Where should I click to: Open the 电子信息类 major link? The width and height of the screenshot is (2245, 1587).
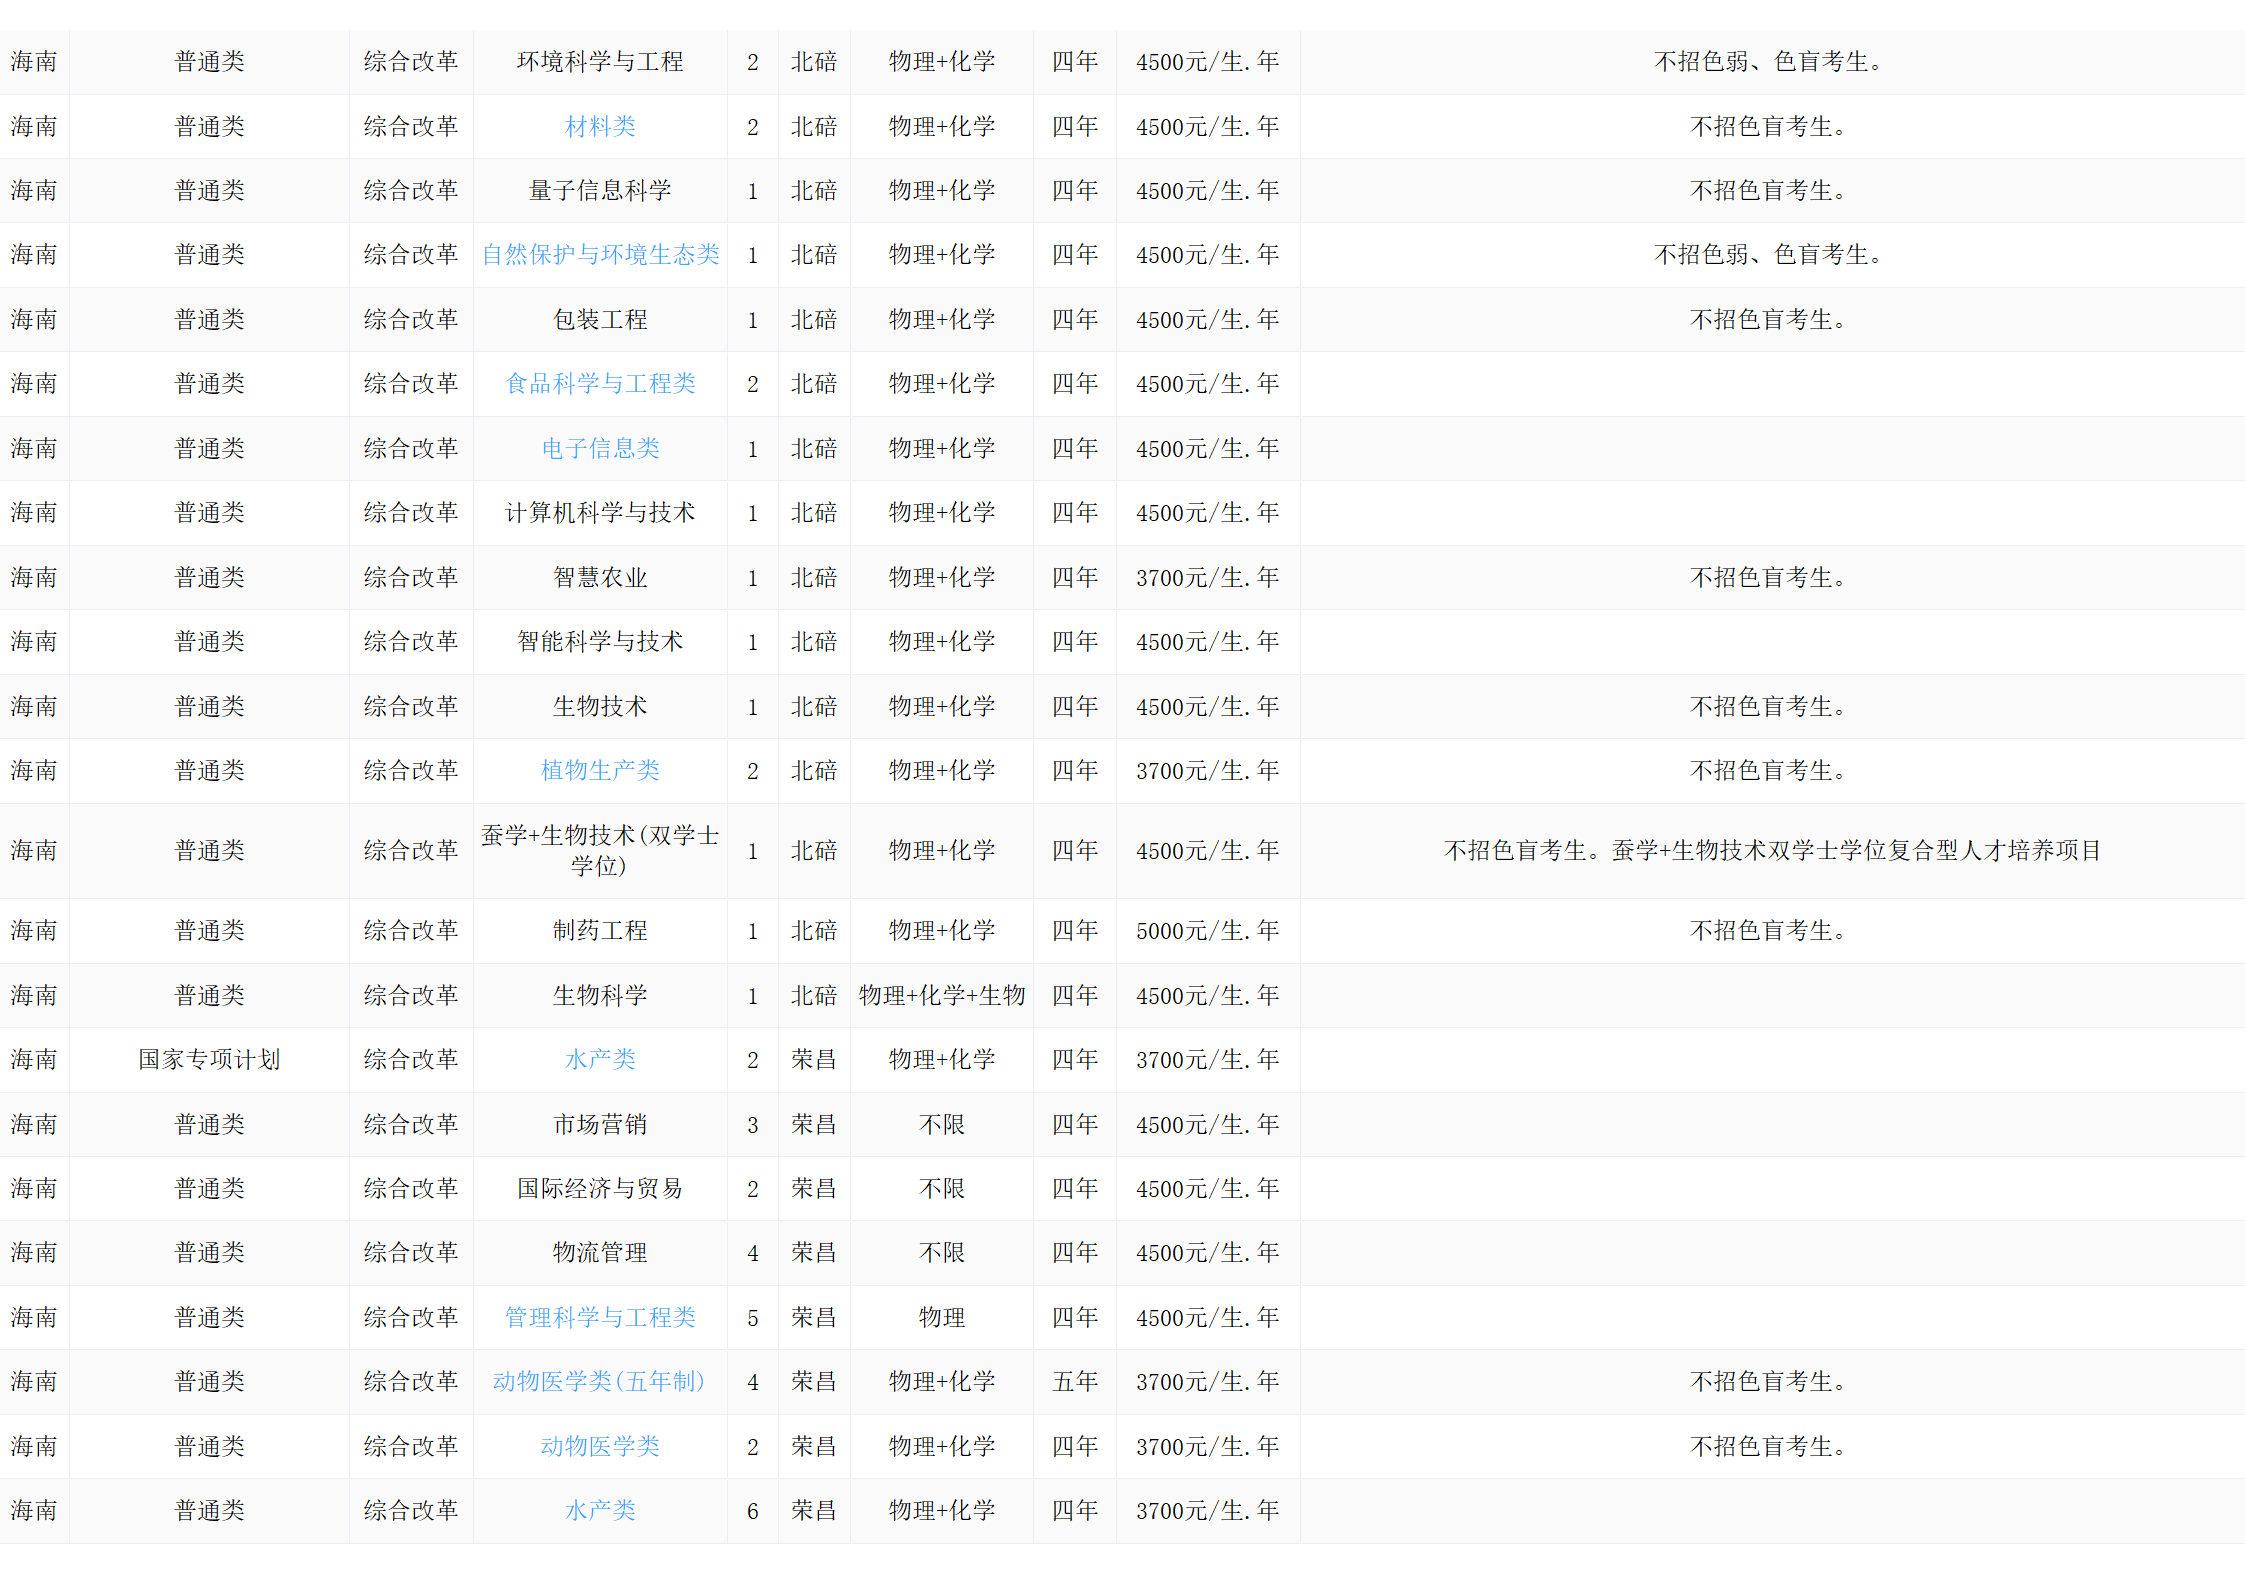click(x=600, y=449)
